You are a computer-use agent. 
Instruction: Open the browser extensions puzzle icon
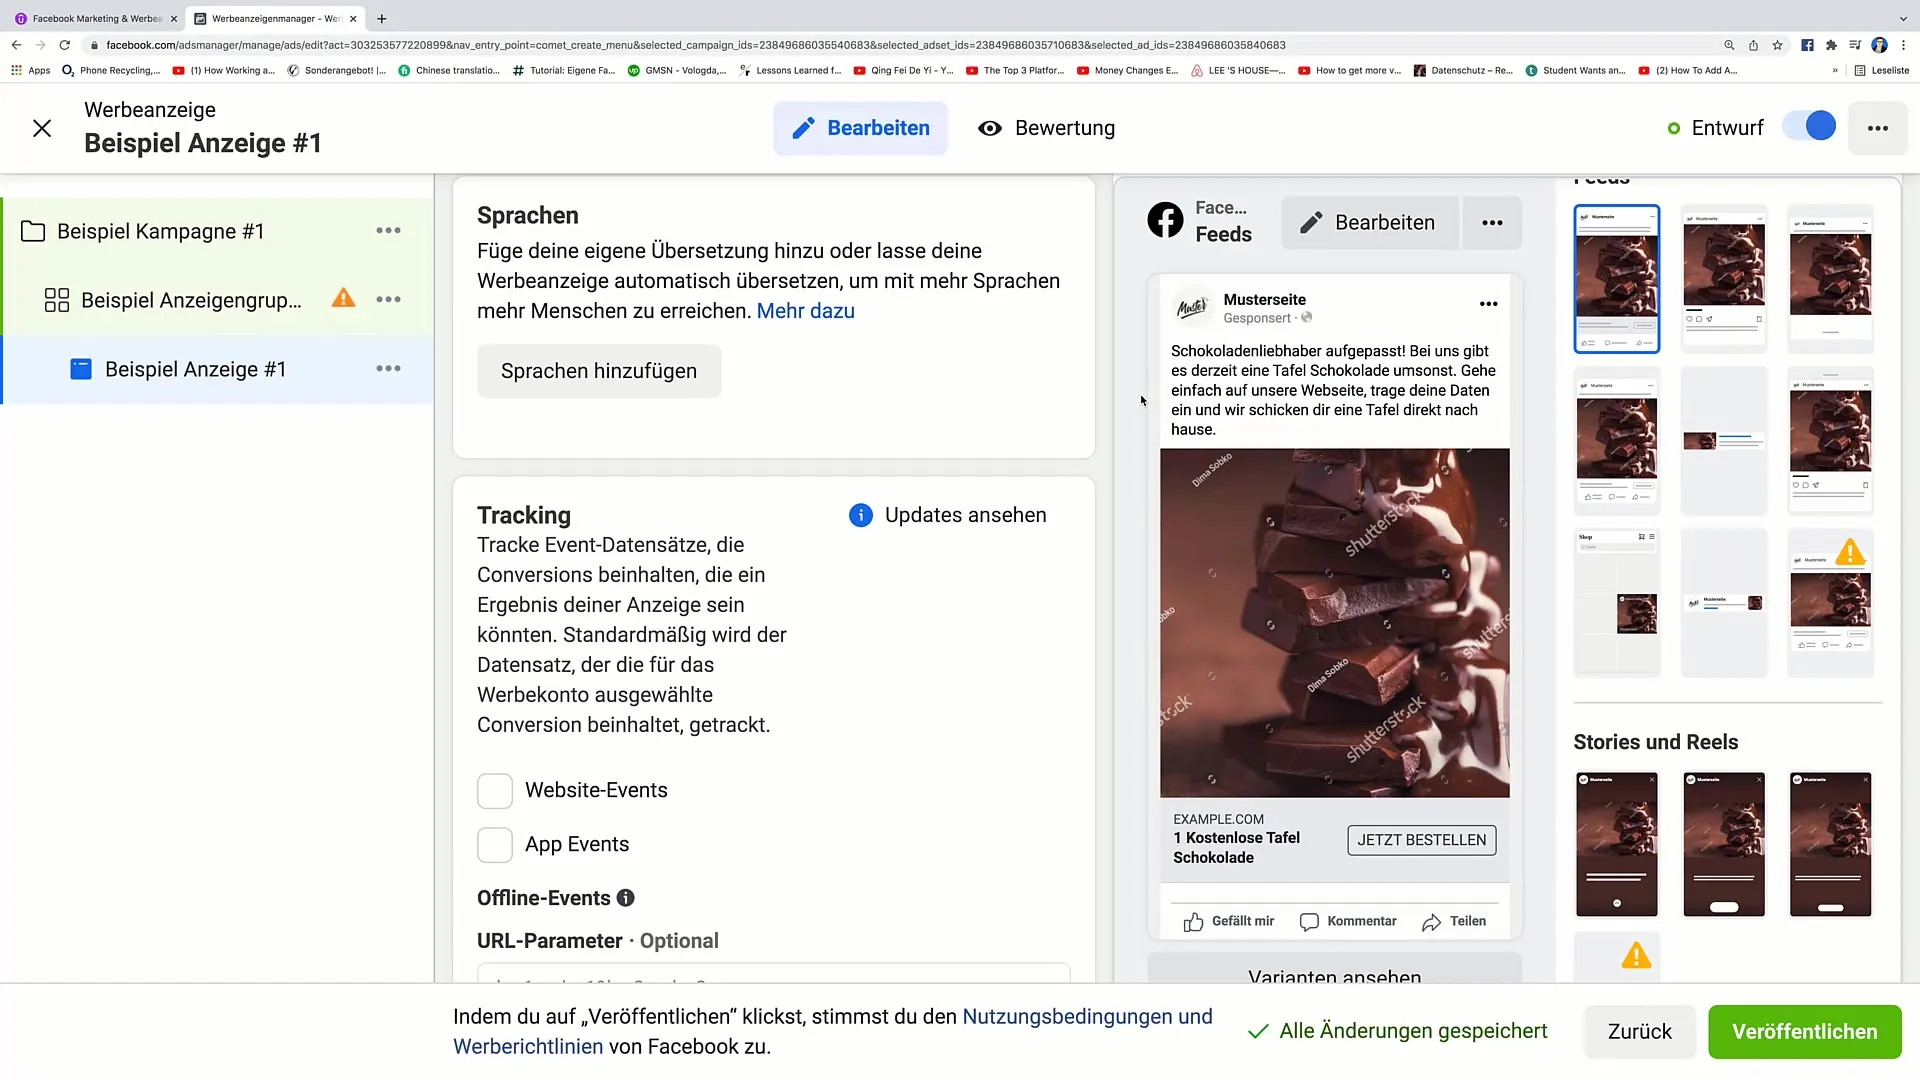(1831, 45)
